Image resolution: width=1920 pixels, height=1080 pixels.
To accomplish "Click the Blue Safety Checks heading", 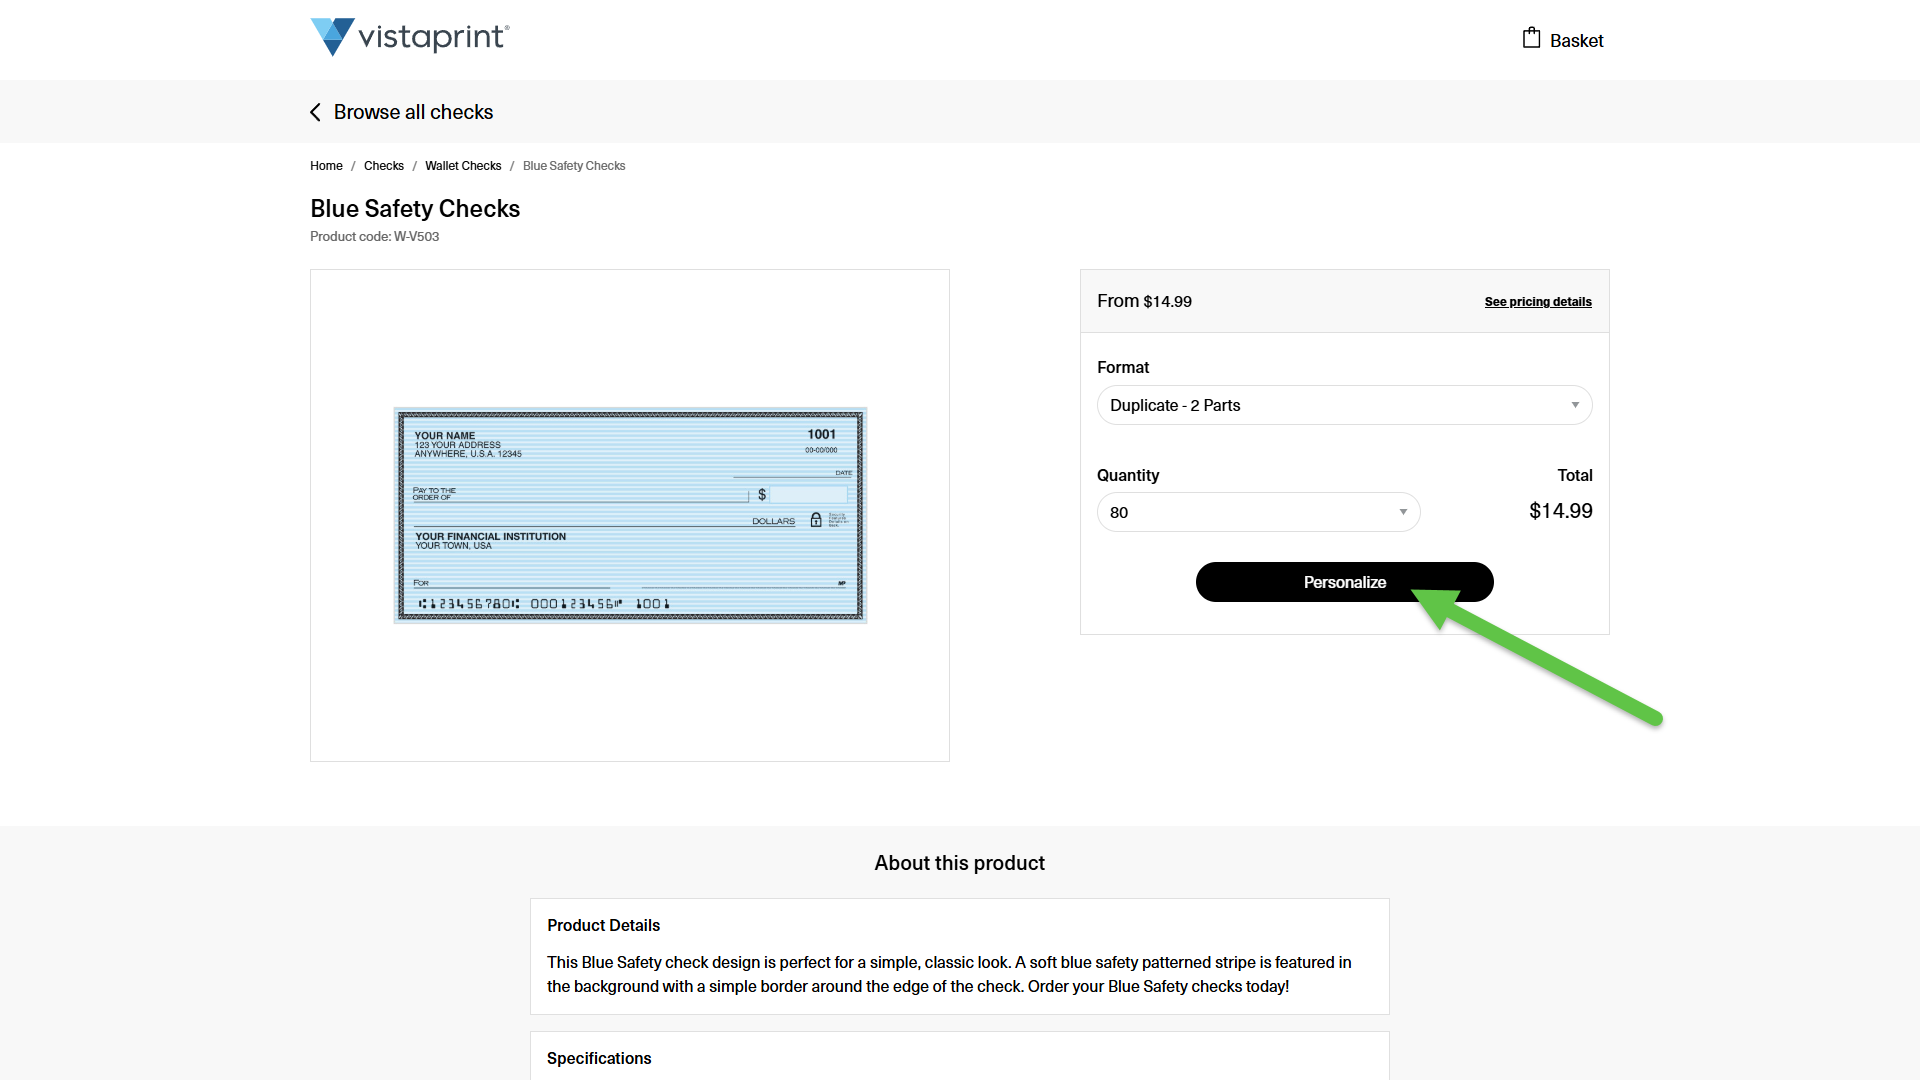I will 415,209.
